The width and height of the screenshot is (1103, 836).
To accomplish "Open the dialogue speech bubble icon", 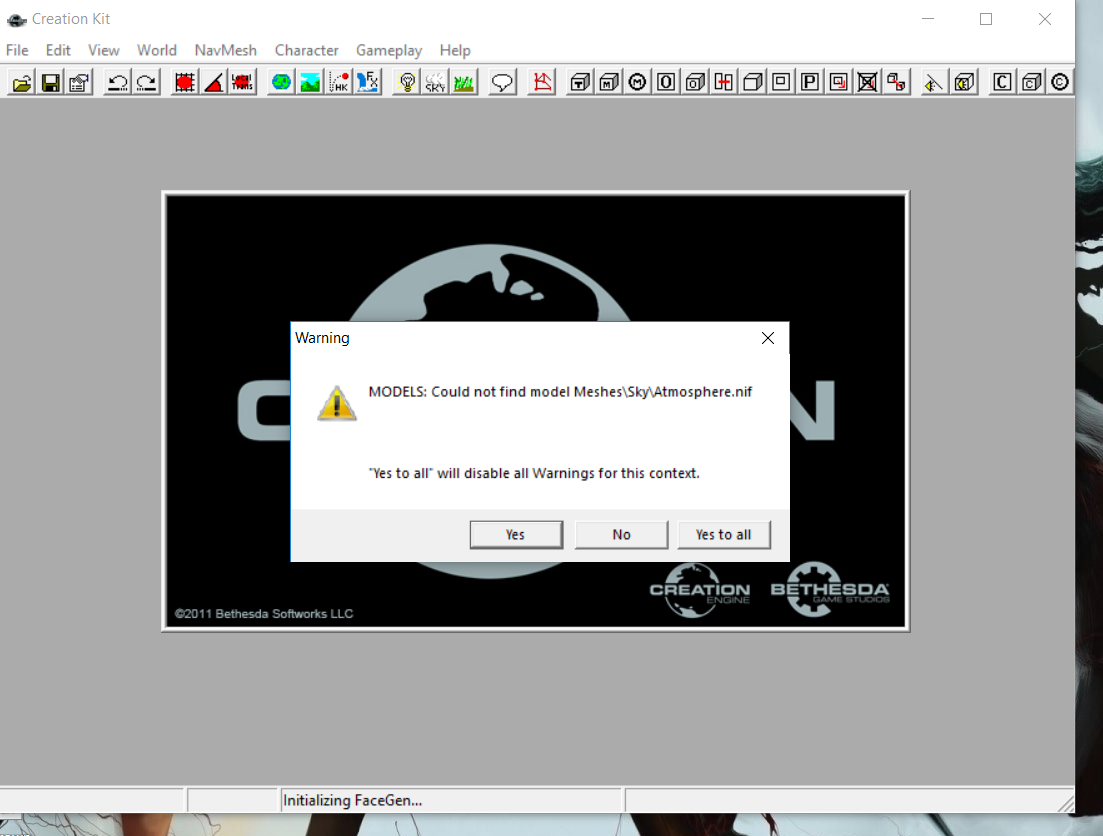I will (502, 82).
